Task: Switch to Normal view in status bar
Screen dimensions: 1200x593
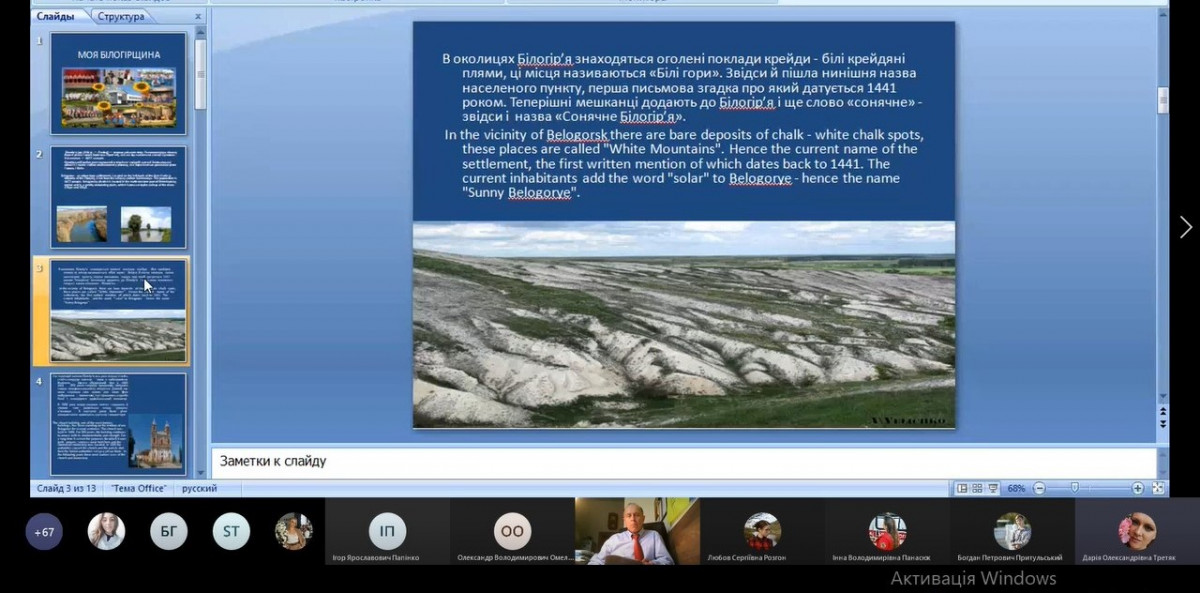Action: coord(962,488)
